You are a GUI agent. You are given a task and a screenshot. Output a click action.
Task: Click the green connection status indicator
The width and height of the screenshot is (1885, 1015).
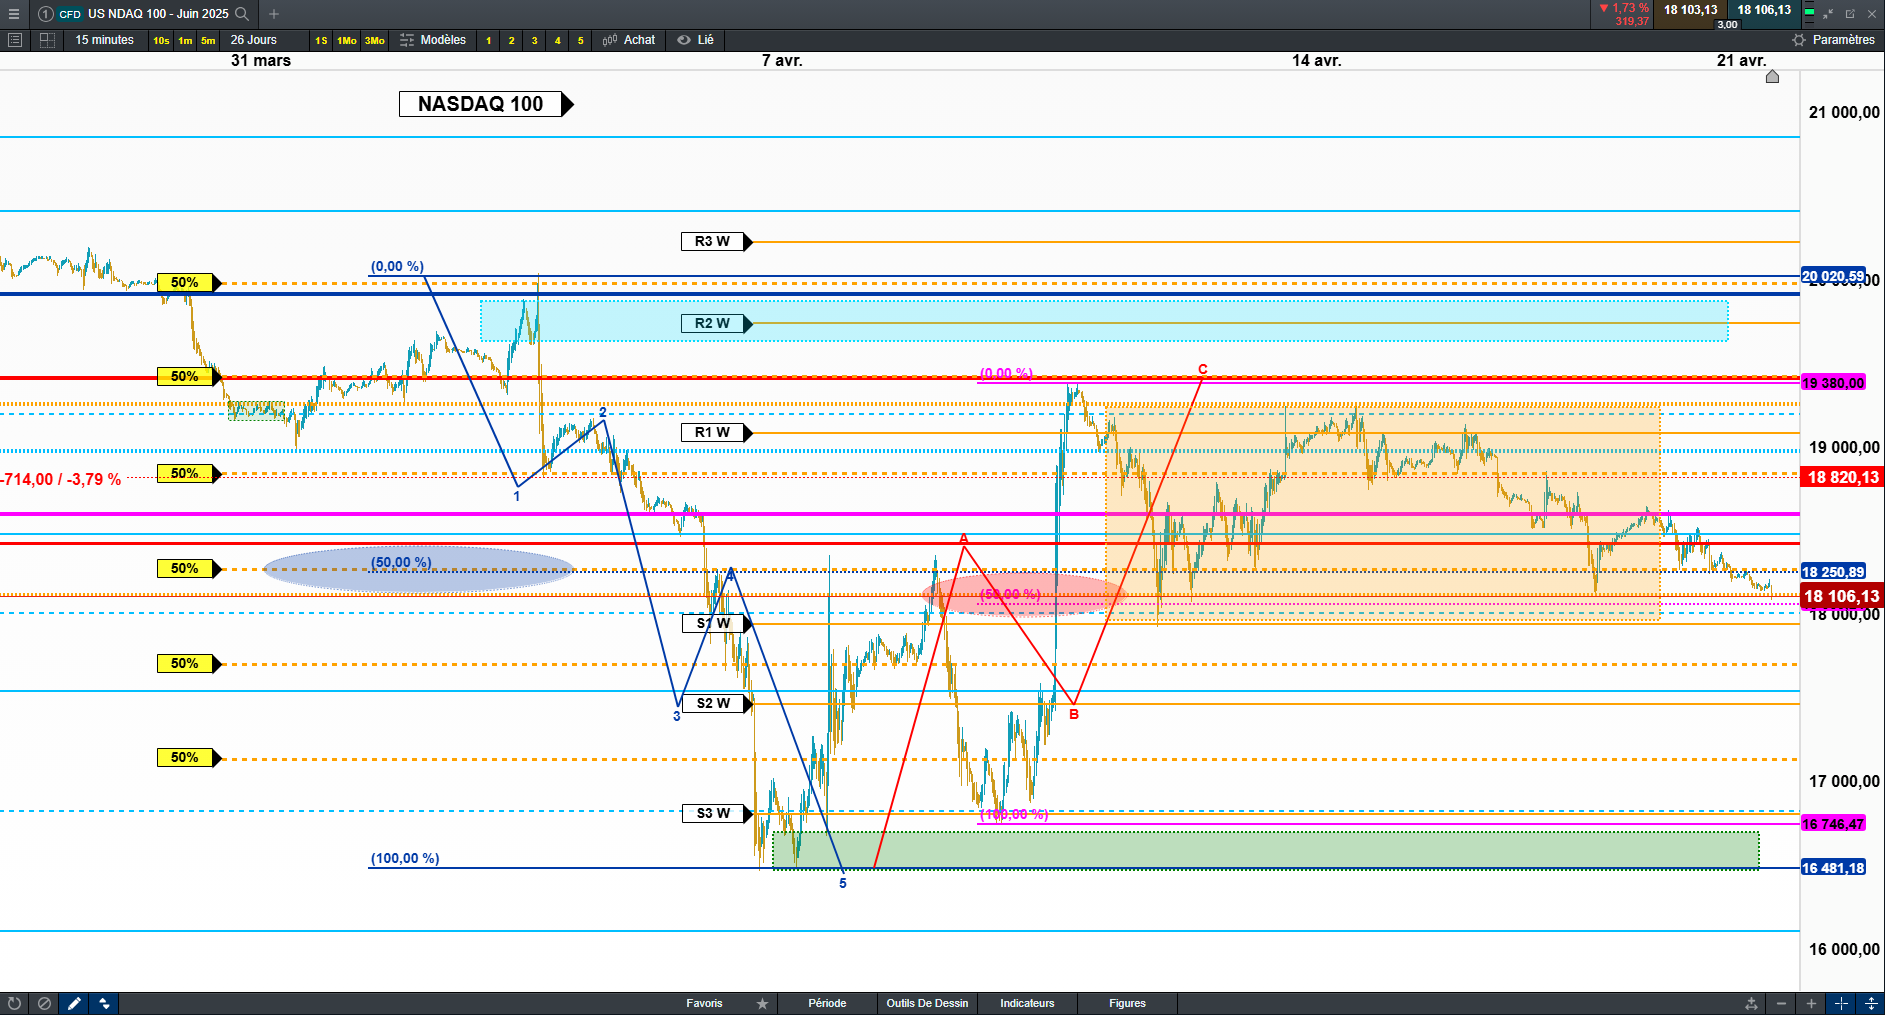tap(1809, 14)
